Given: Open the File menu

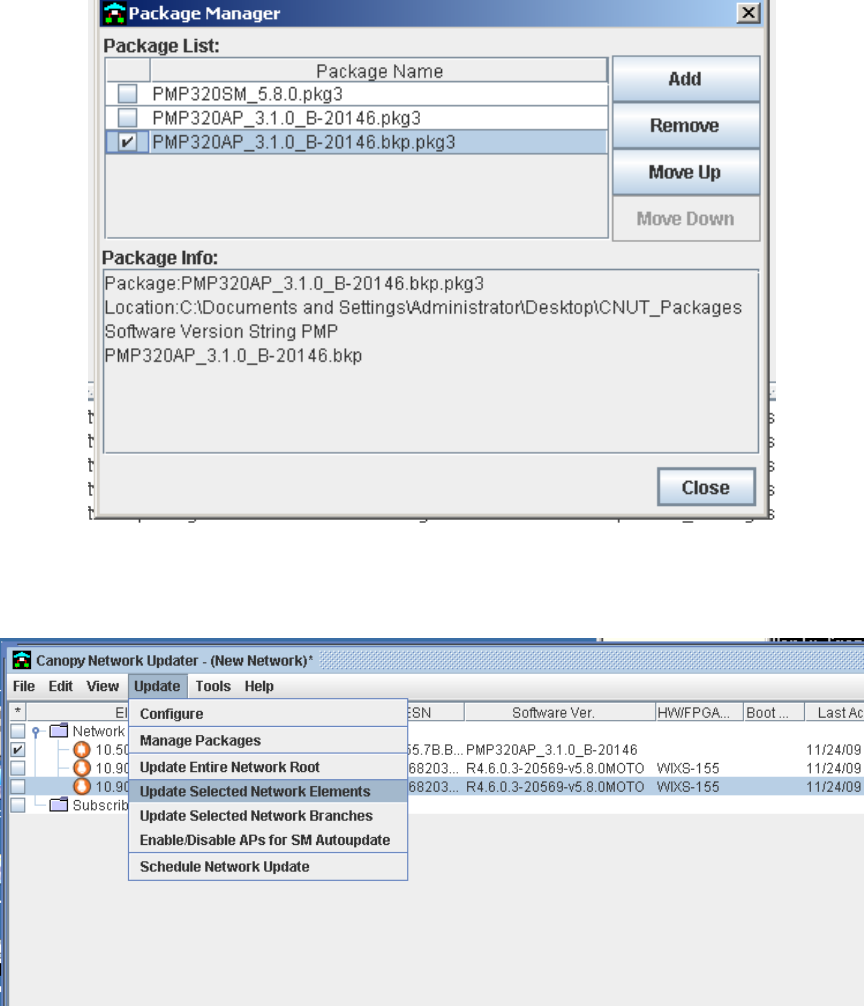Looking at the screenshot, I should (24, 686).
